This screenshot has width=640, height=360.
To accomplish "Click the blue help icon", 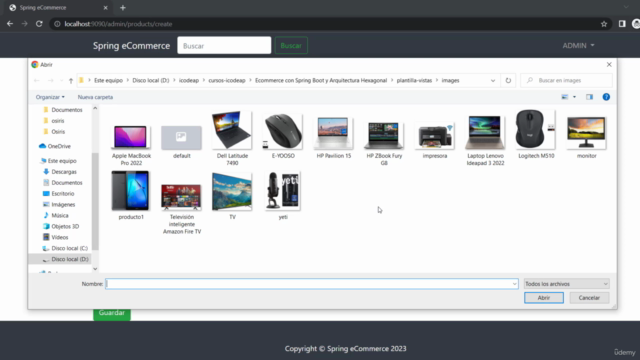I will click(x=606, y=97).
